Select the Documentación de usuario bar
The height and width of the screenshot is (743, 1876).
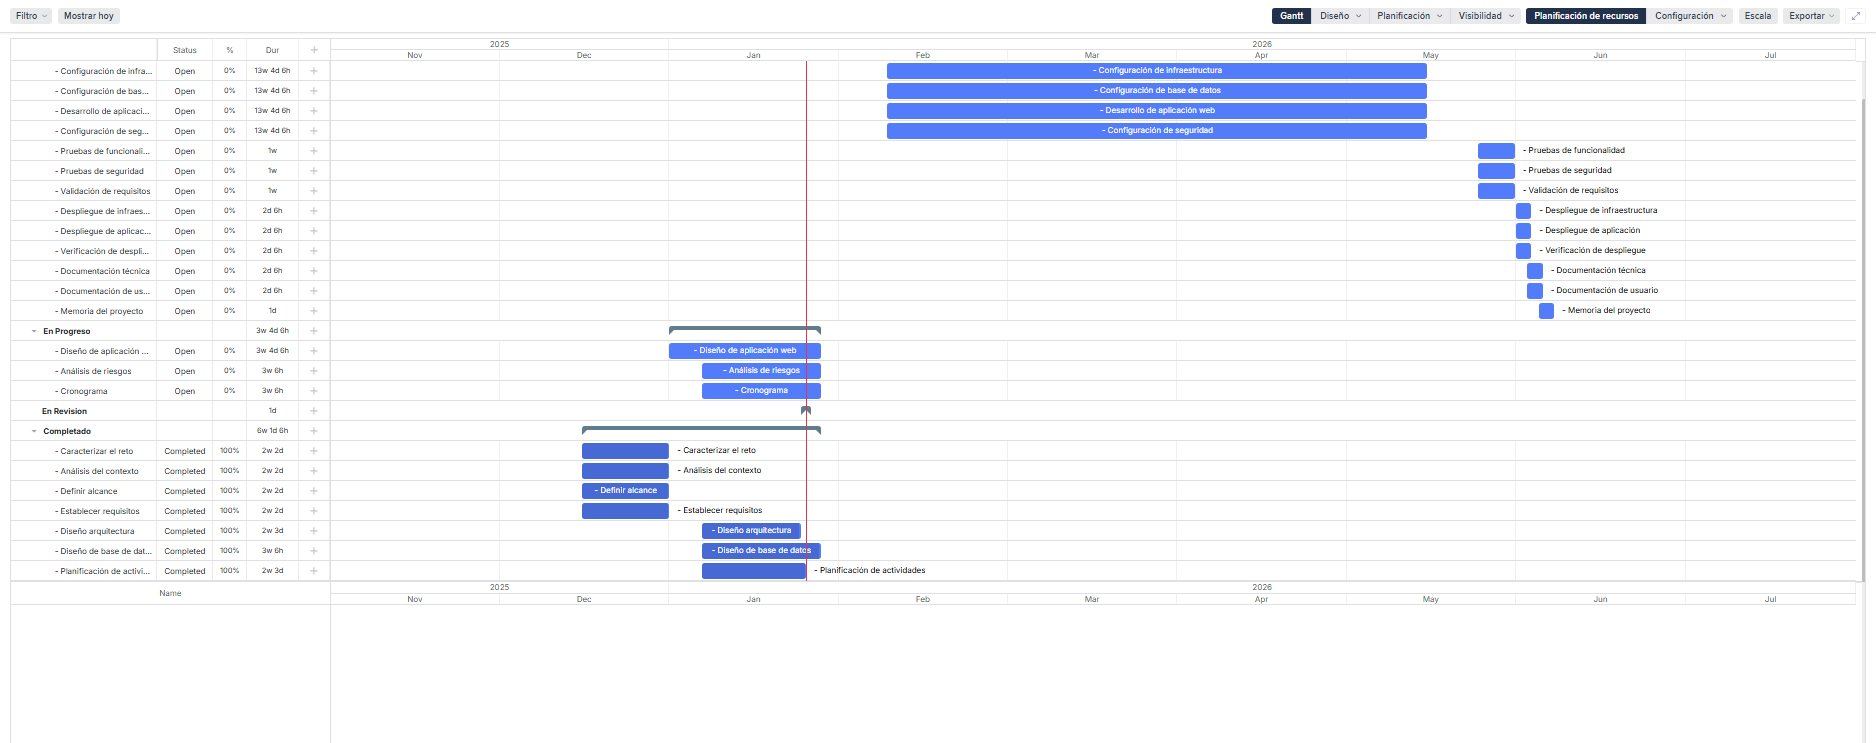click(1535, 291)
